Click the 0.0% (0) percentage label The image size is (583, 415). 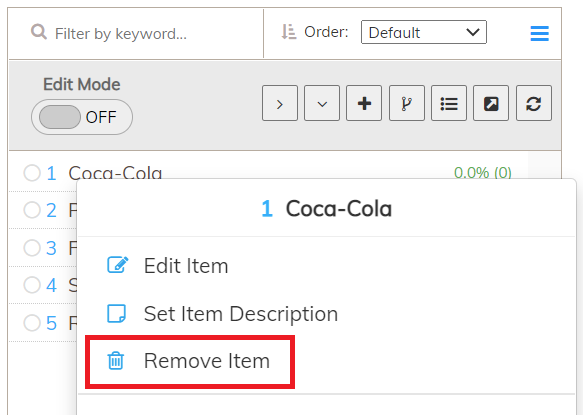click(x=483, y=173)
